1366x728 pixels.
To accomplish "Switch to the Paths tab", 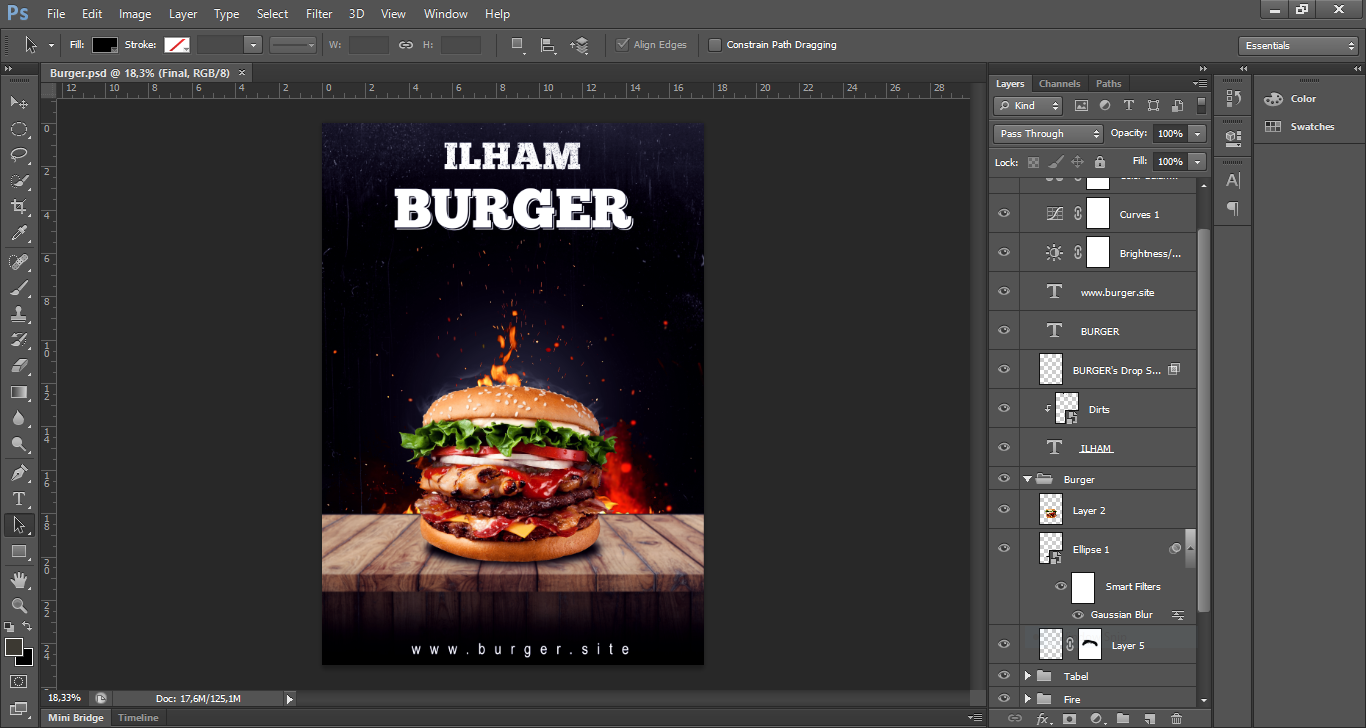I will pyautogui.click(x=1108, y=84).
